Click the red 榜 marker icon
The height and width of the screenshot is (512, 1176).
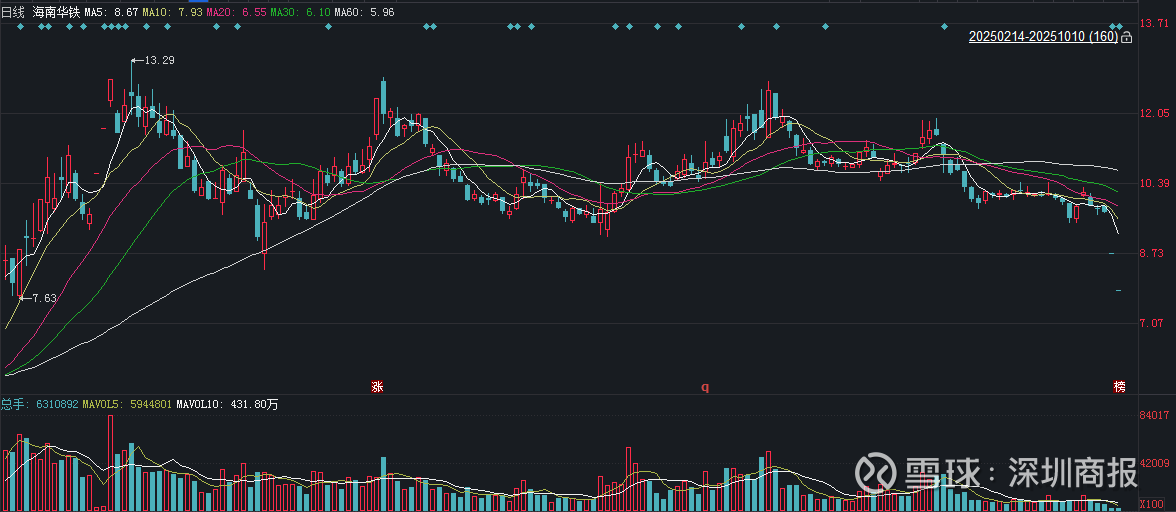coord(1119,387)
